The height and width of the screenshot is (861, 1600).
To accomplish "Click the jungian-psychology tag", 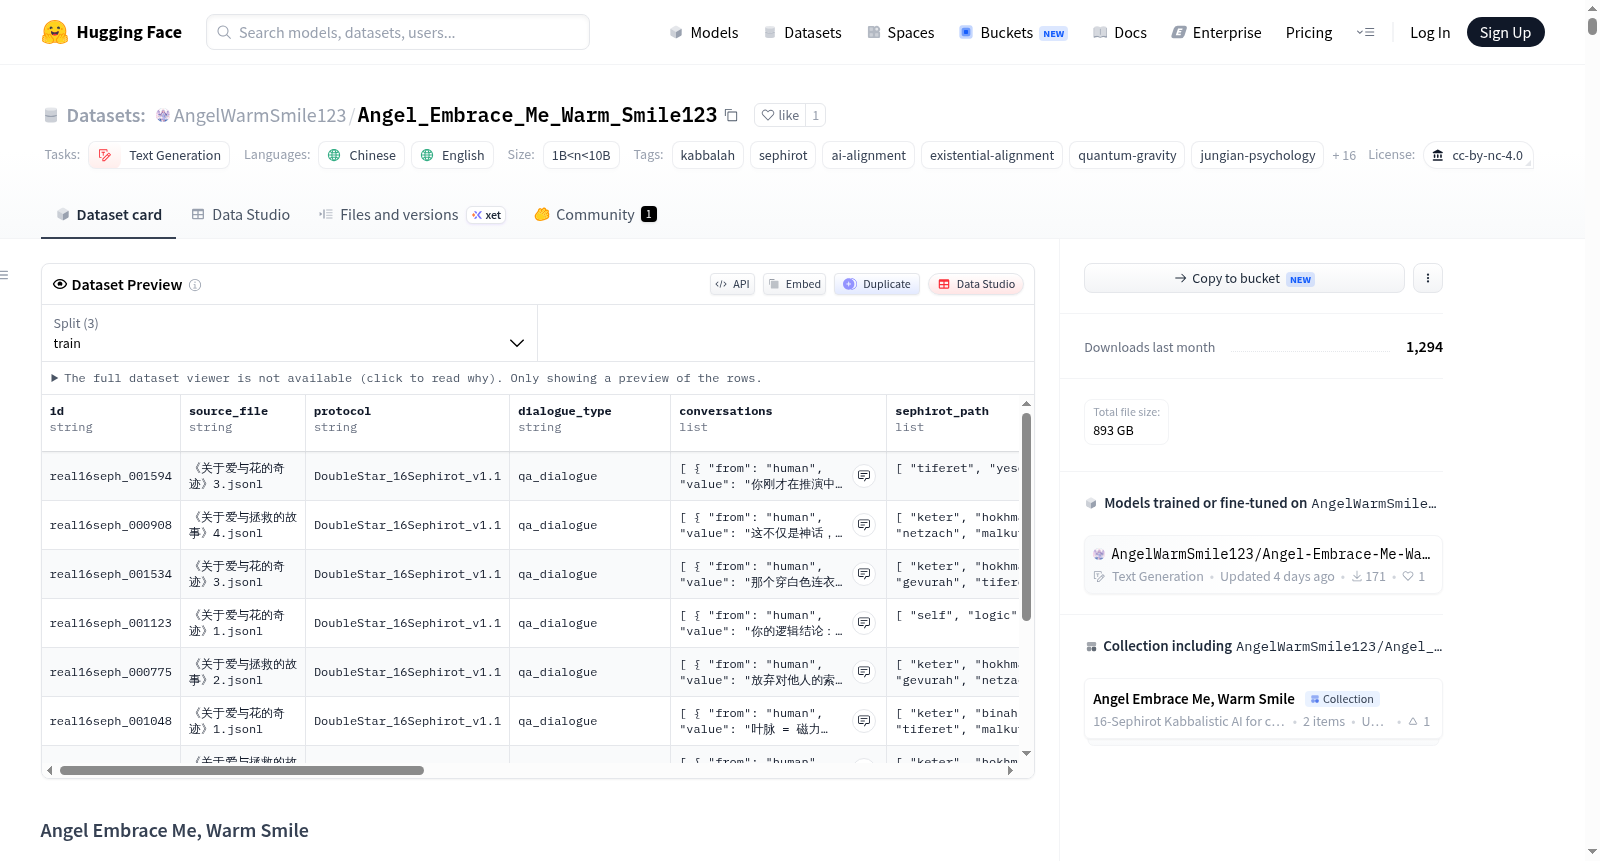I will point(1258,155).
